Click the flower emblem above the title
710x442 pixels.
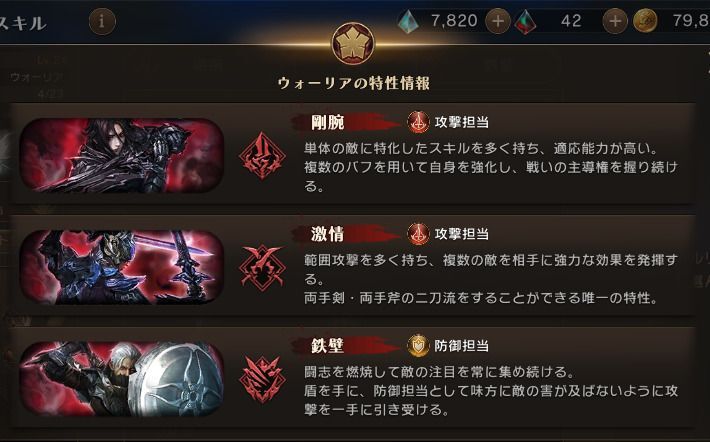point(353,44)
